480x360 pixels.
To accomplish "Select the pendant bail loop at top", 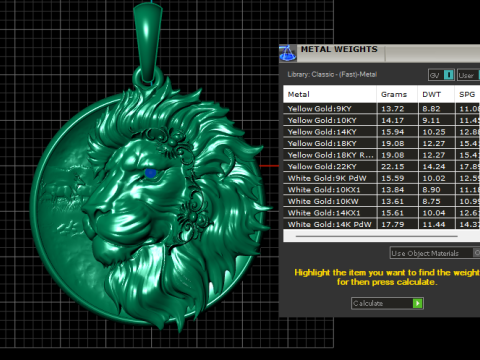I will click(148, 43).
